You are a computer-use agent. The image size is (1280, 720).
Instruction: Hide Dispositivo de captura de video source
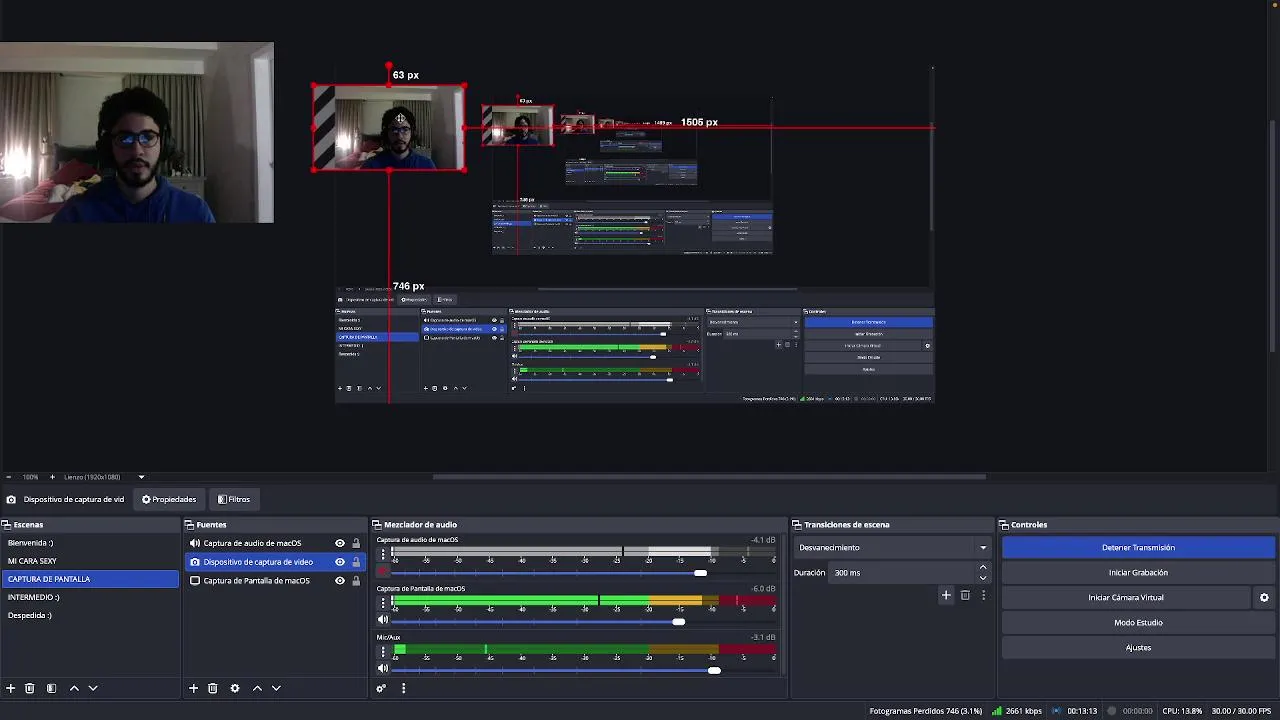point(340,562)
